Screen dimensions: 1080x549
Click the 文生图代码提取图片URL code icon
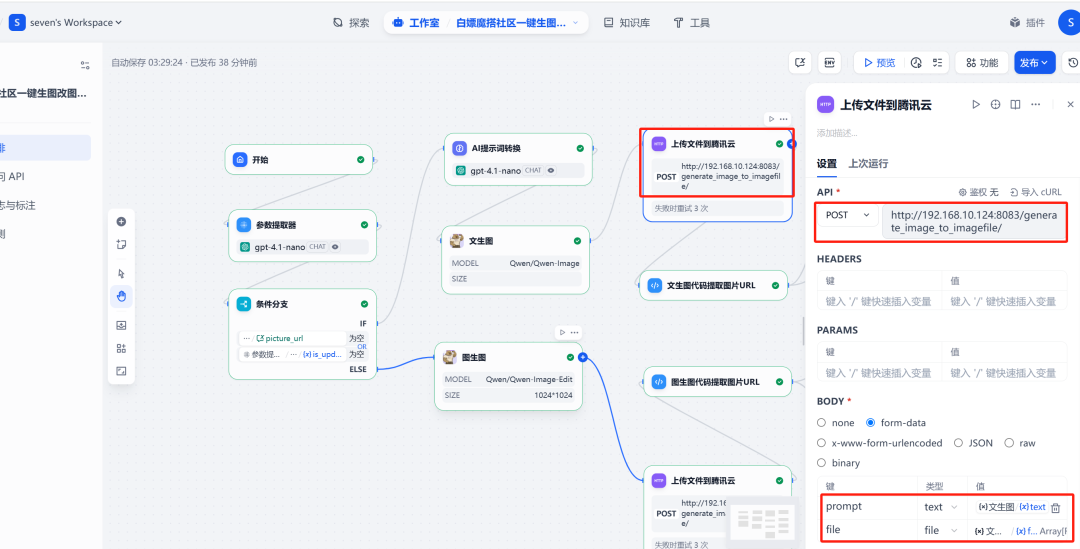(656, 284)
